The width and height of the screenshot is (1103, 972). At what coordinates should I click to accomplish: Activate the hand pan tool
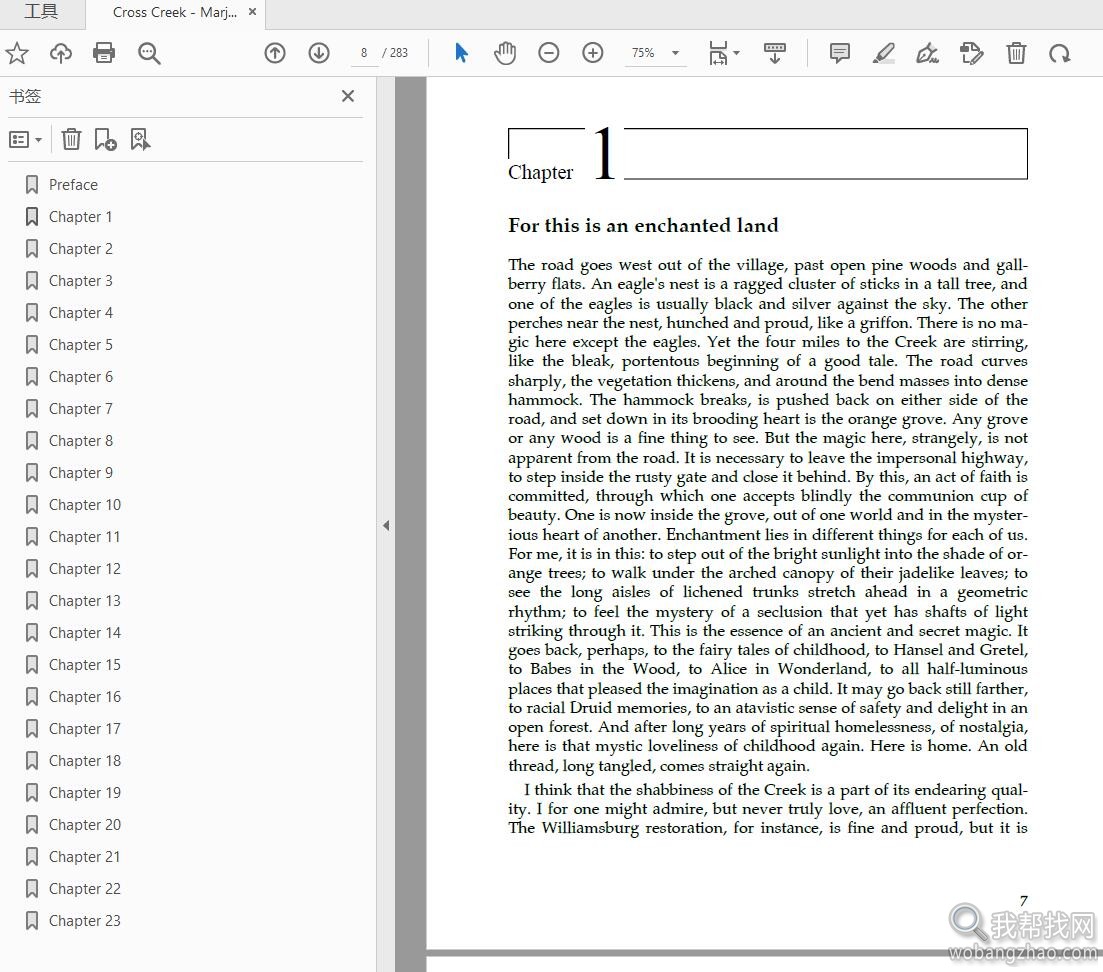504,53
